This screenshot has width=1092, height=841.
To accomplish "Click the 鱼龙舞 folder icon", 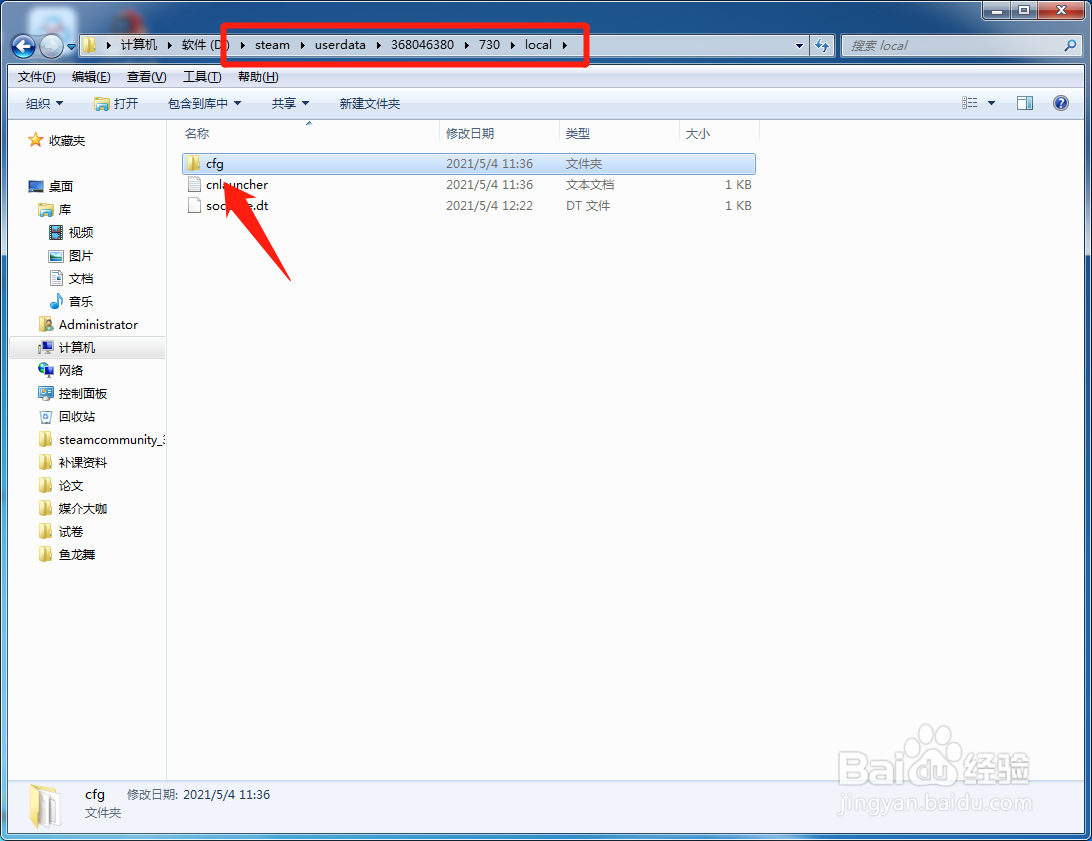I will pyautogui.click(x=45, y=554).
